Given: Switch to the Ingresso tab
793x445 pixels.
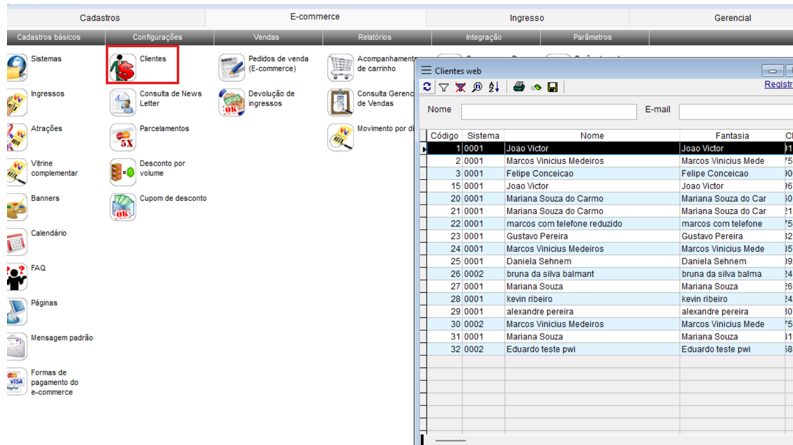Looking at the screenshot, I should (x=527, y=18).
